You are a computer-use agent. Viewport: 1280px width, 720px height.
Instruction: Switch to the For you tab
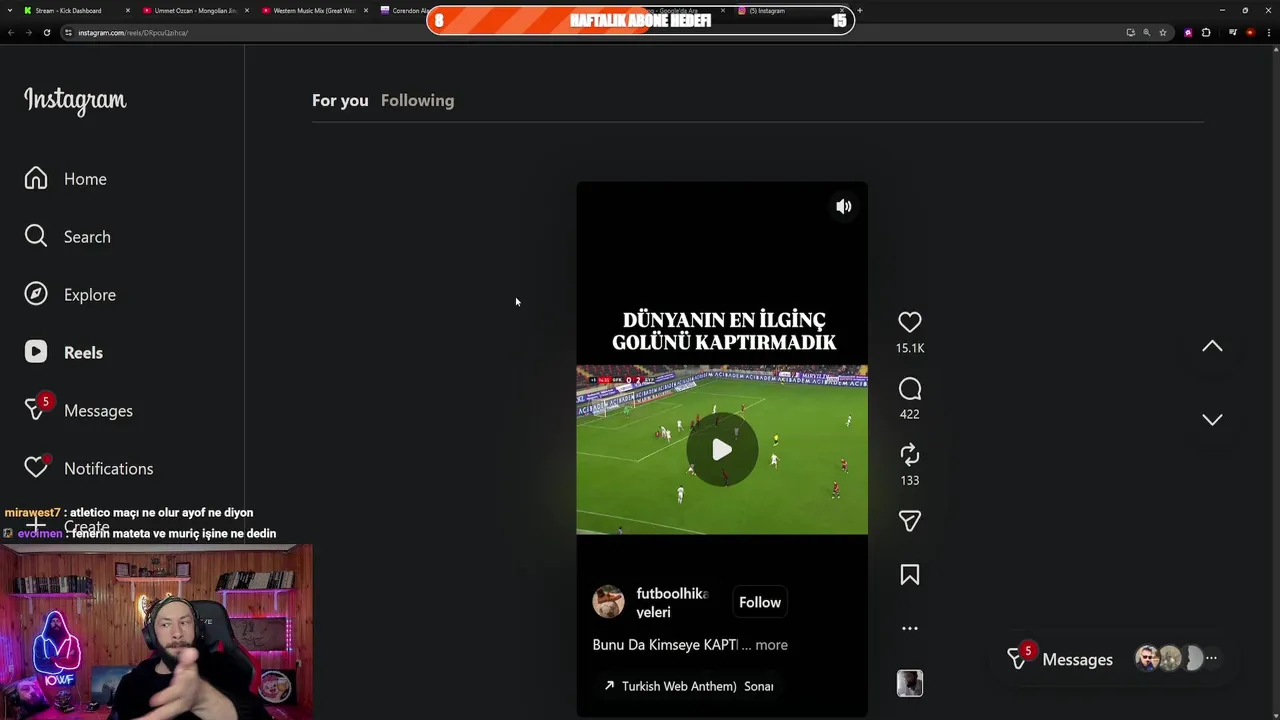pos(340,100)
